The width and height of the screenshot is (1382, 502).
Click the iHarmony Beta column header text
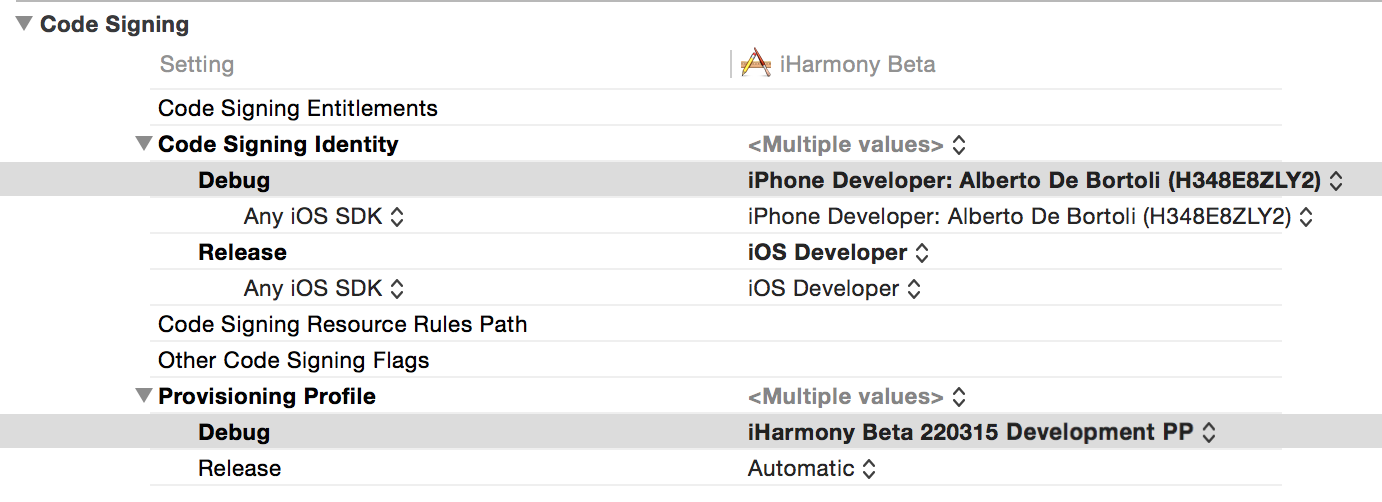pyautogui.click(x=857, y=65)
